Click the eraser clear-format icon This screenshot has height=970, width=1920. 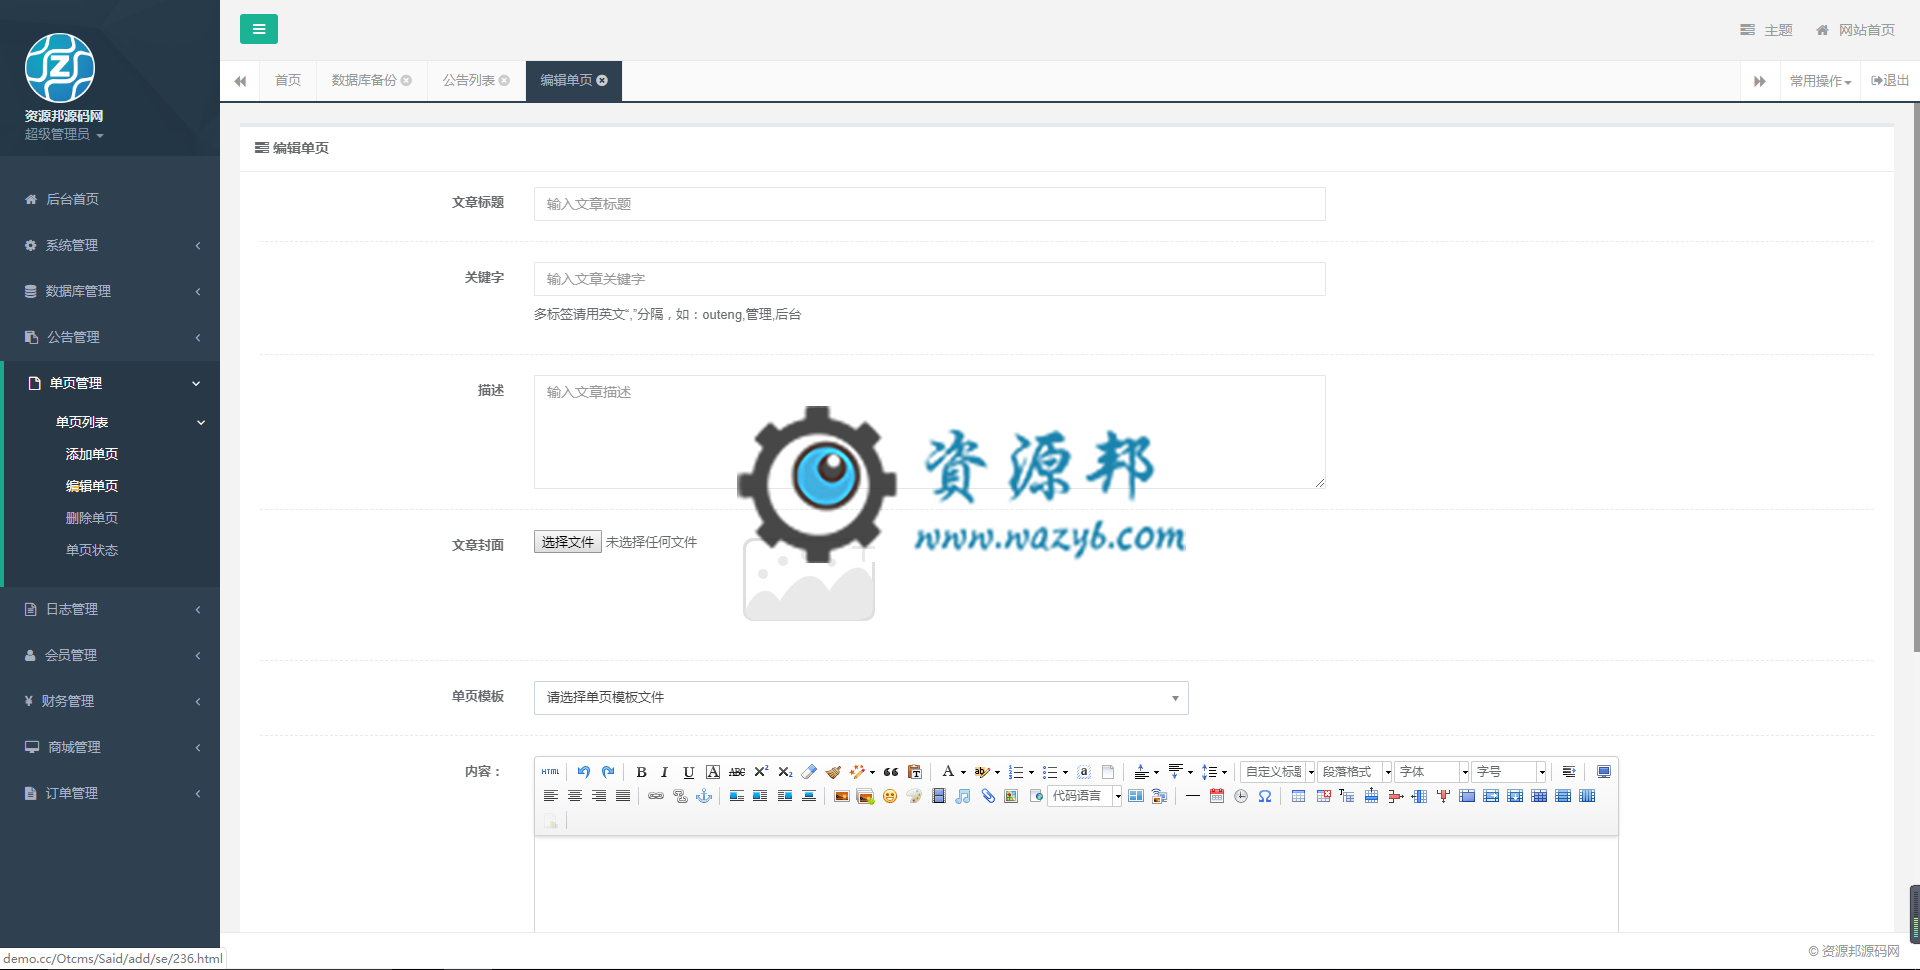click(809, 772)
